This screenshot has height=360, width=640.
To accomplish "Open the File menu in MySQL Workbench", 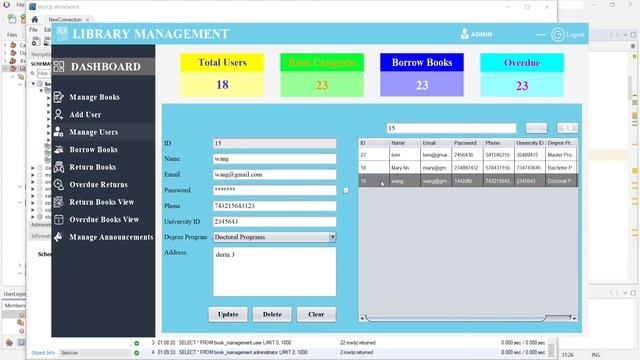I will (33, 30).
